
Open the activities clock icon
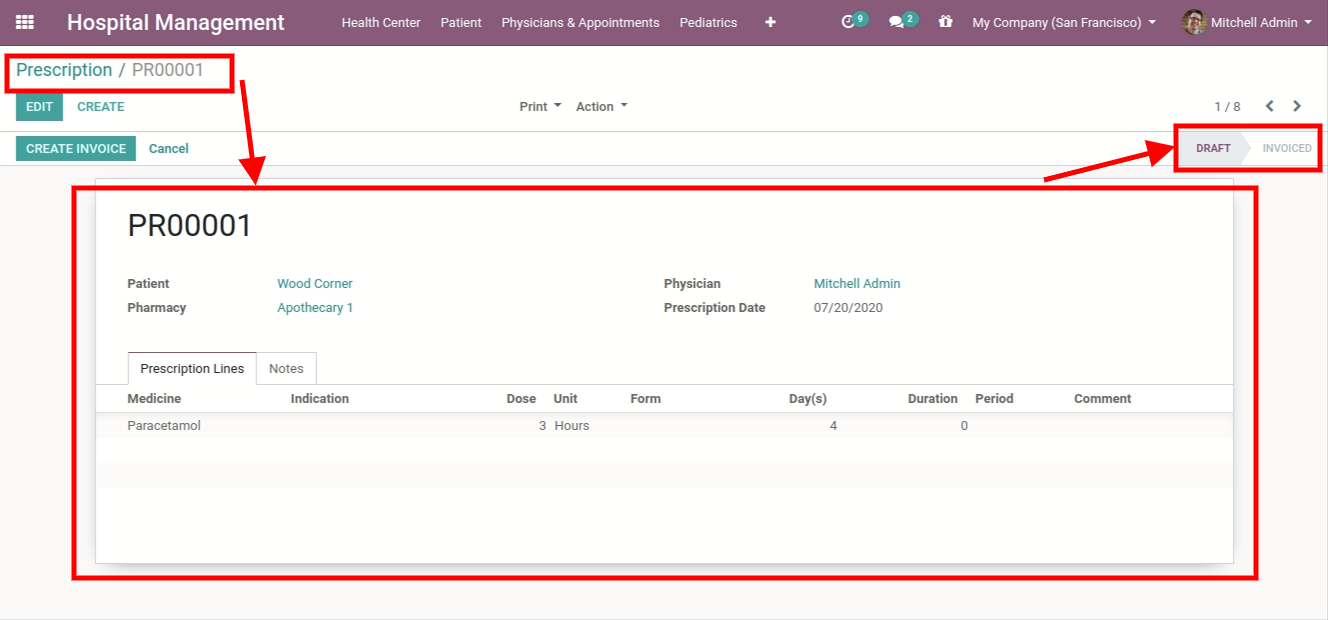tap(849, 22)
